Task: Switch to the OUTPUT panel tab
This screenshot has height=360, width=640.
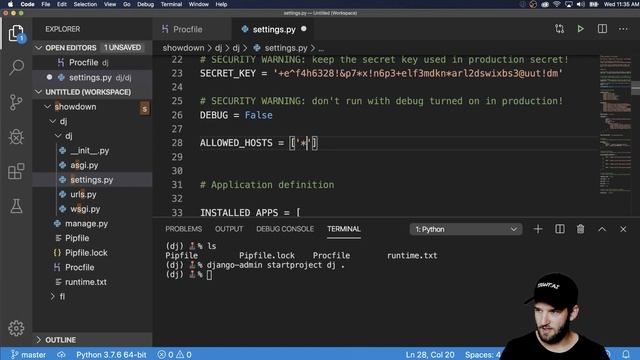Action: click(229, 229)
